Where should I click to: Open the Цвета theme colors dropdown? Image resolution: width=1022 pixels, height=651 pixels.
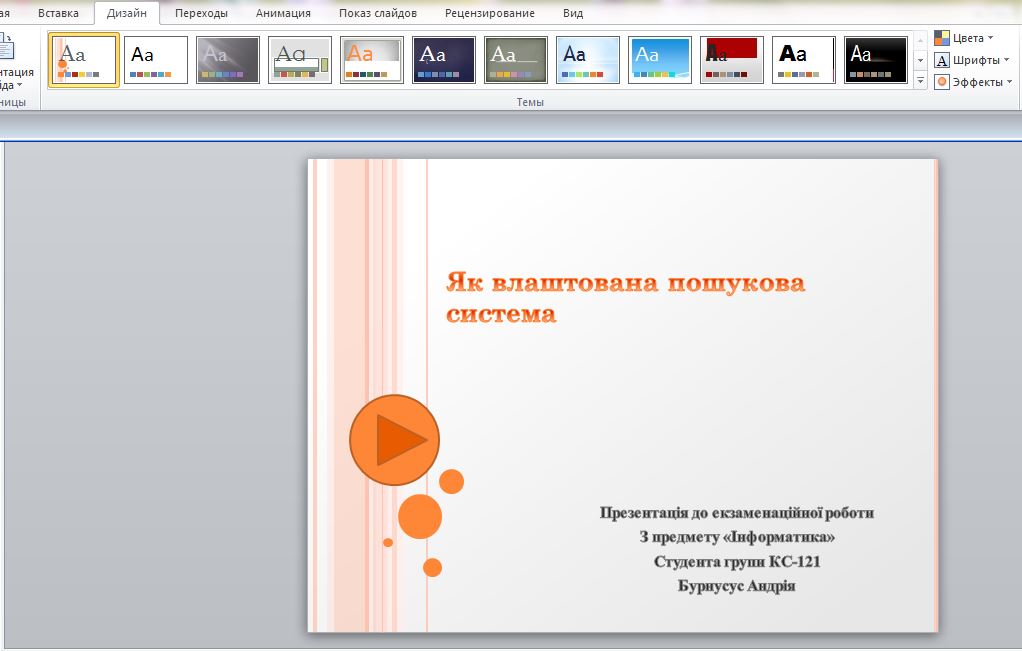pos(964,38)
